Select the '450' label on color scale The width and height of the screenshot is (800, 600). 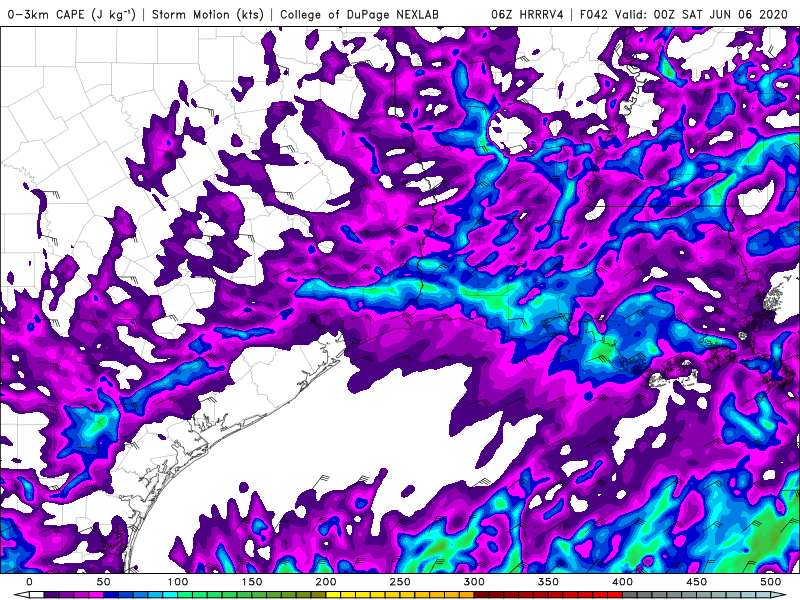[696, 582]
